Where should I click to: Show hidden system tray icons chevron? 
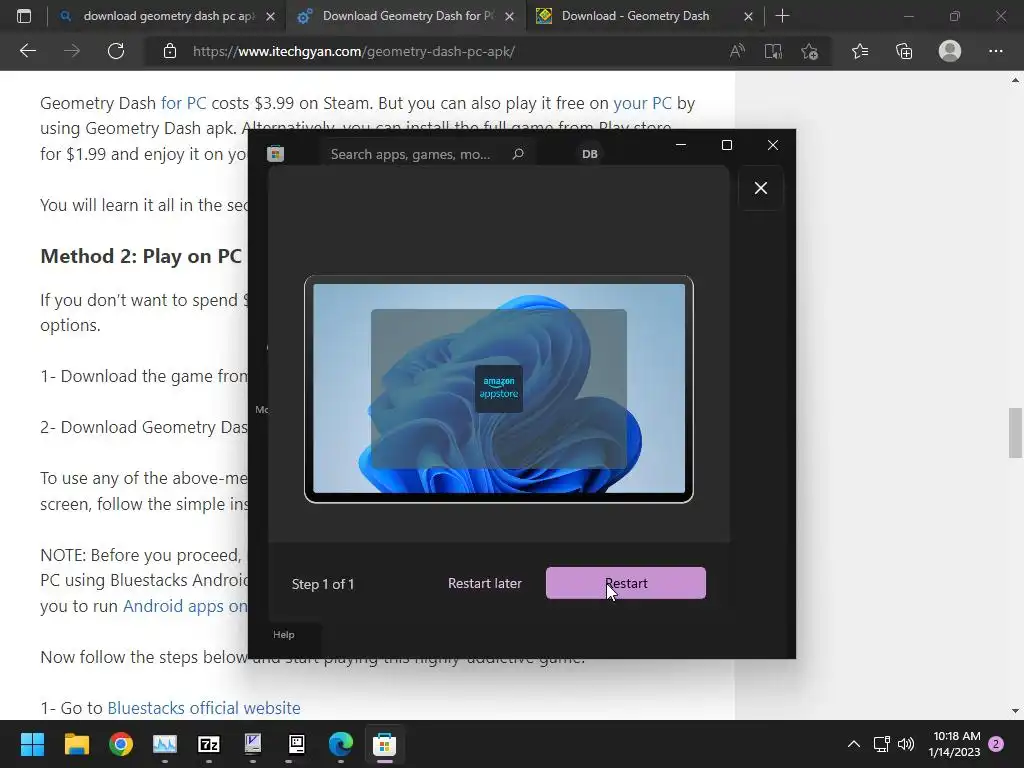pos(854,744)
